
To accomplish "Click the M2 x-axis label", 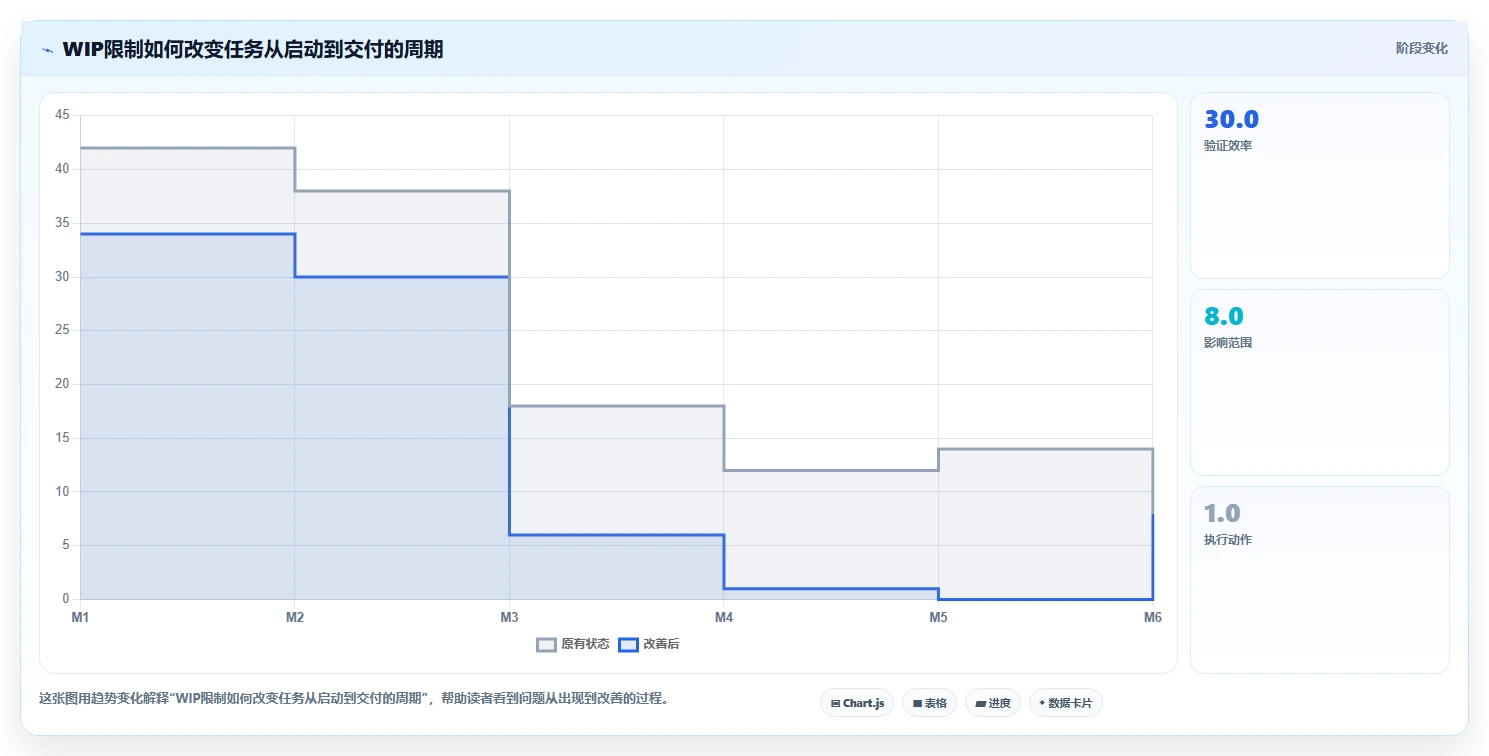I will (x=294, y=618).
